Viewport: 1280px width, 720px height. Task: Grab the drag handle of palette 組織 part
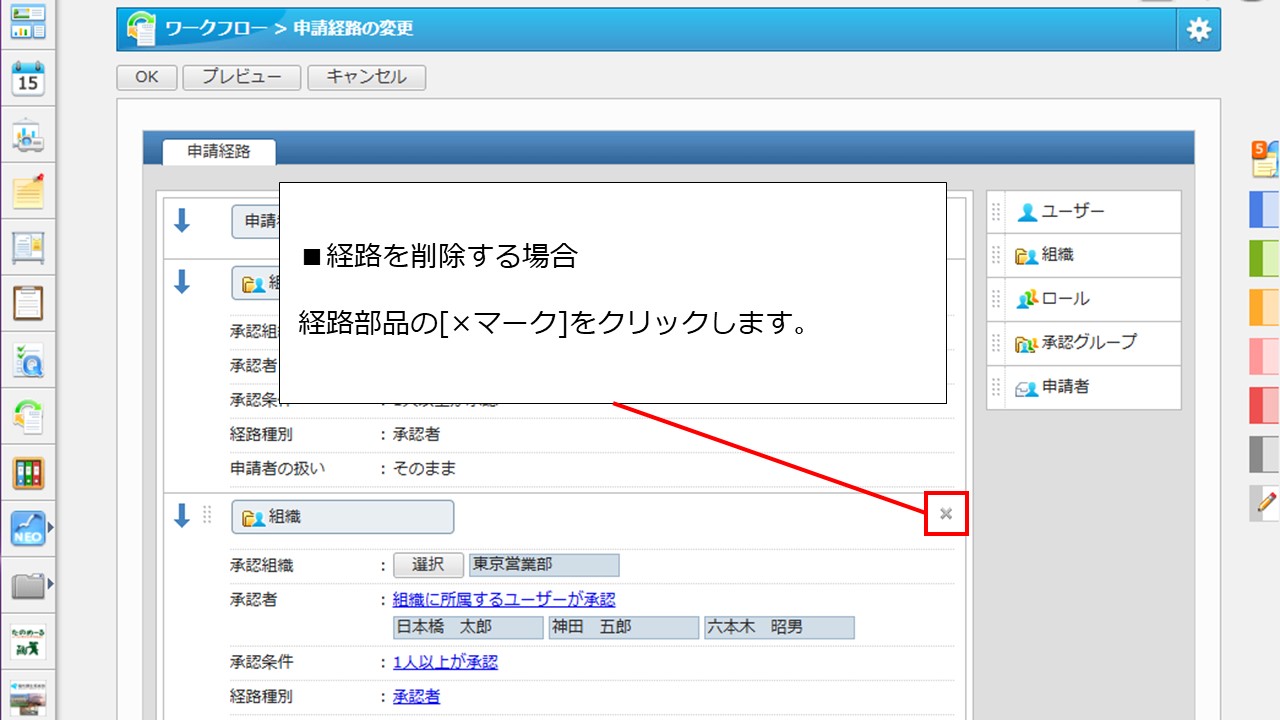[x=996, y=256]
